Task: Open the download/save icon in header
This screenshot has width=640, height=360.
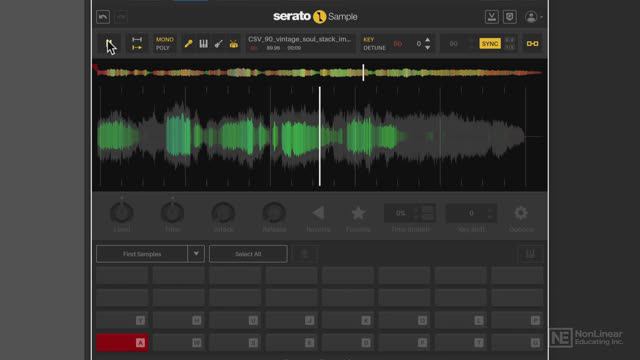Action: click(492, 17)
